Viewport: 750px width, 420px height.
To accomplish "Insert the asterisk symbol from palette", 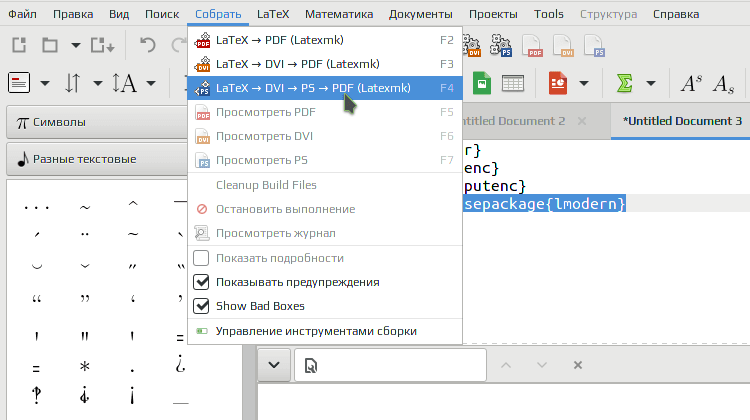I will (x=85, y=367).
